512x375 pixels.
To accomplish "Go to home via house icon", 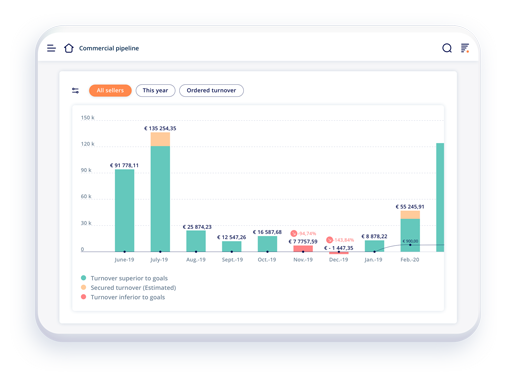I will click(69, 48).
